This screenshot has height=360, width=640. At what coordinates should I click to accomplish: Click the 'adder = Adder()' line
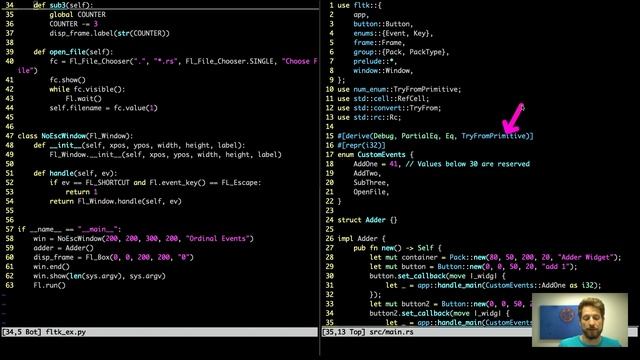(63, 248)
